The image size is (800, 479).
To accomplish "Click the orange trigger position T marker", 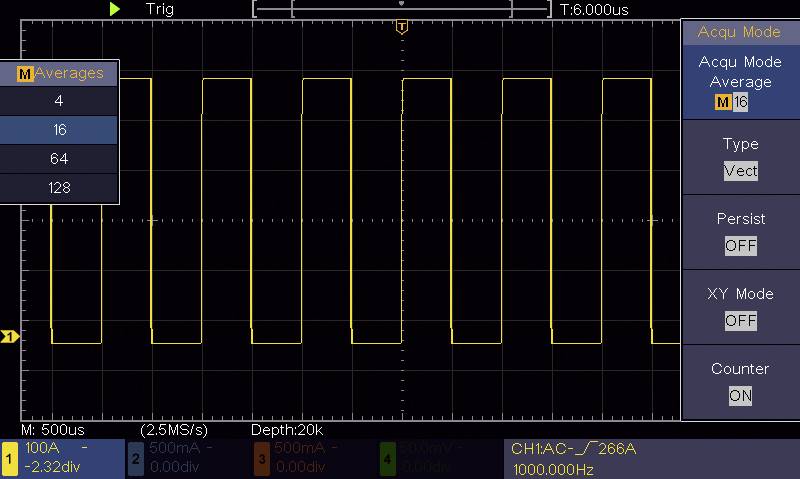I will [402, 27].
